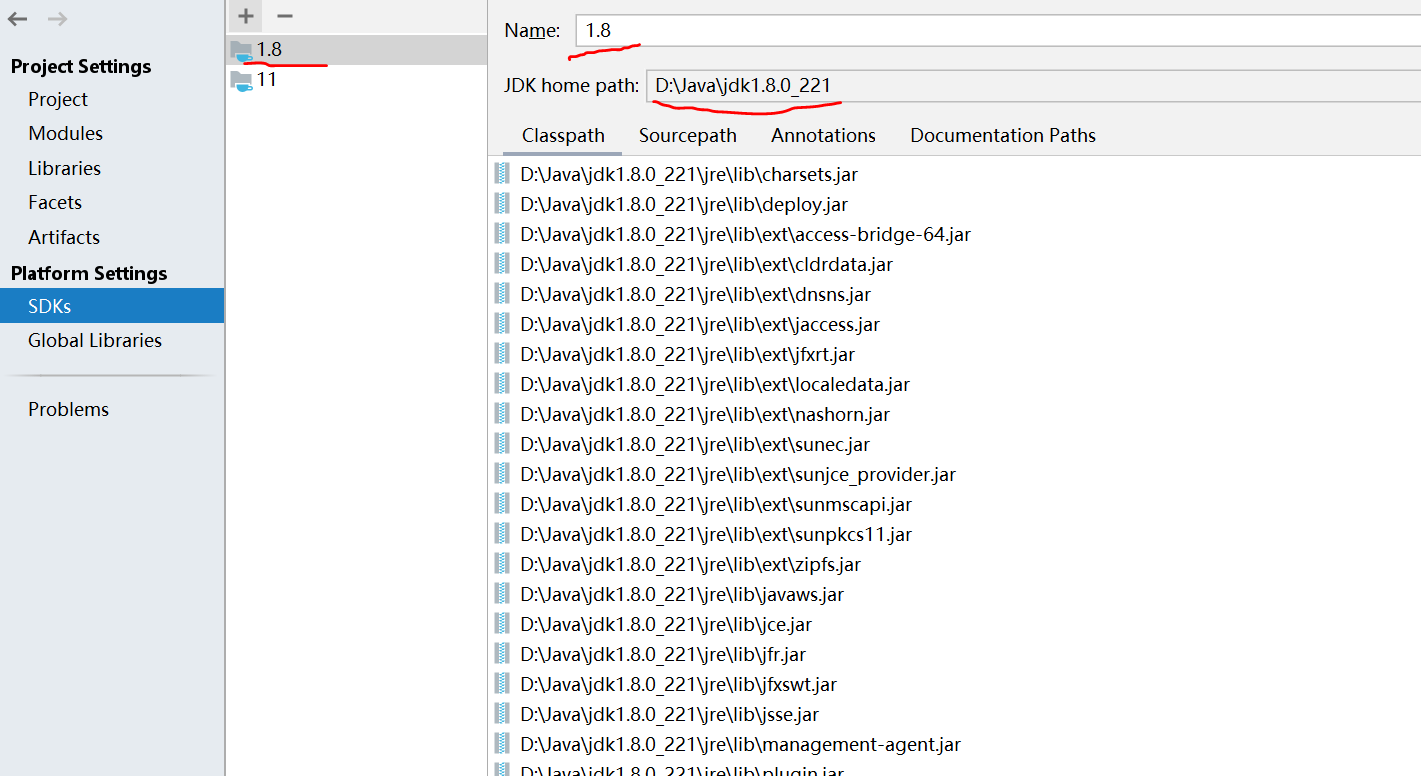
Task: Click the jar icon beside nashorn.jar
Action: 501,413
